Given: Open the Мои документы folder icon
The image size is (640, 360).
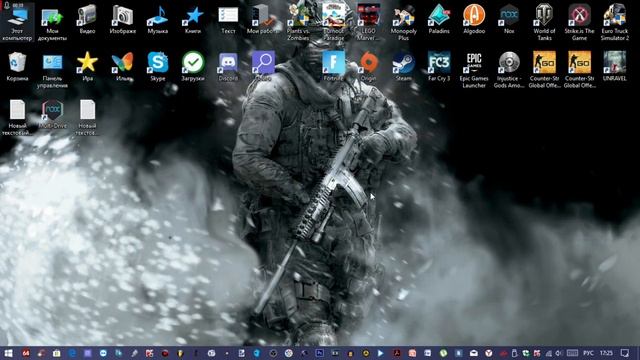Looking at the screenshot, I should coord(52,22).
